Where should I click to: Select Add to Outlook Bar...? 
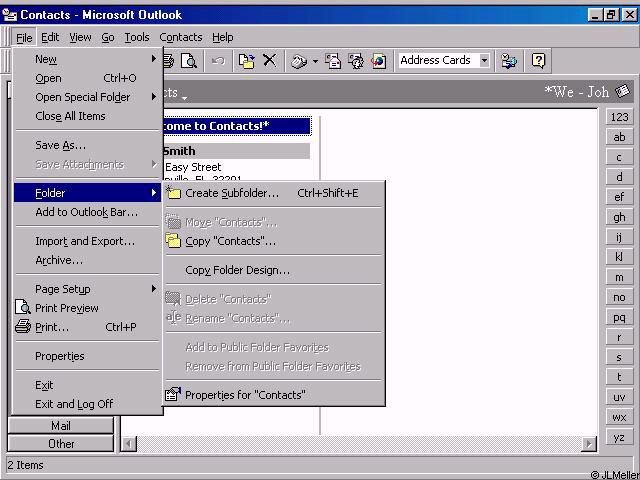click(87, 212)
